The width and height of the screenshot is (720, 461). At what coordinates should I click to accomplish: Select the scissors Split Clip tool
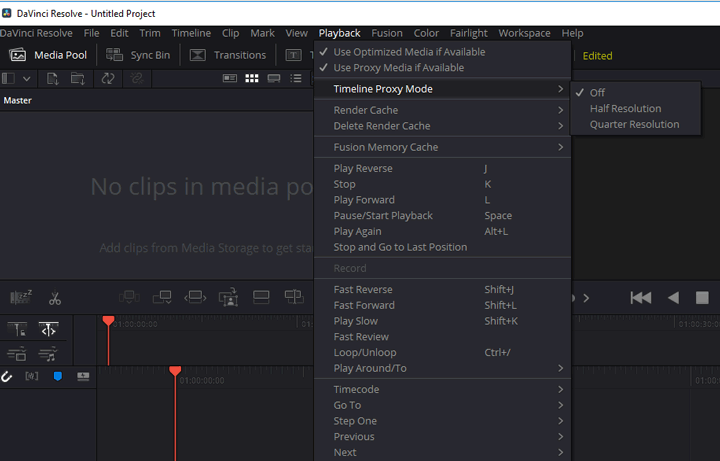point(54,298)
